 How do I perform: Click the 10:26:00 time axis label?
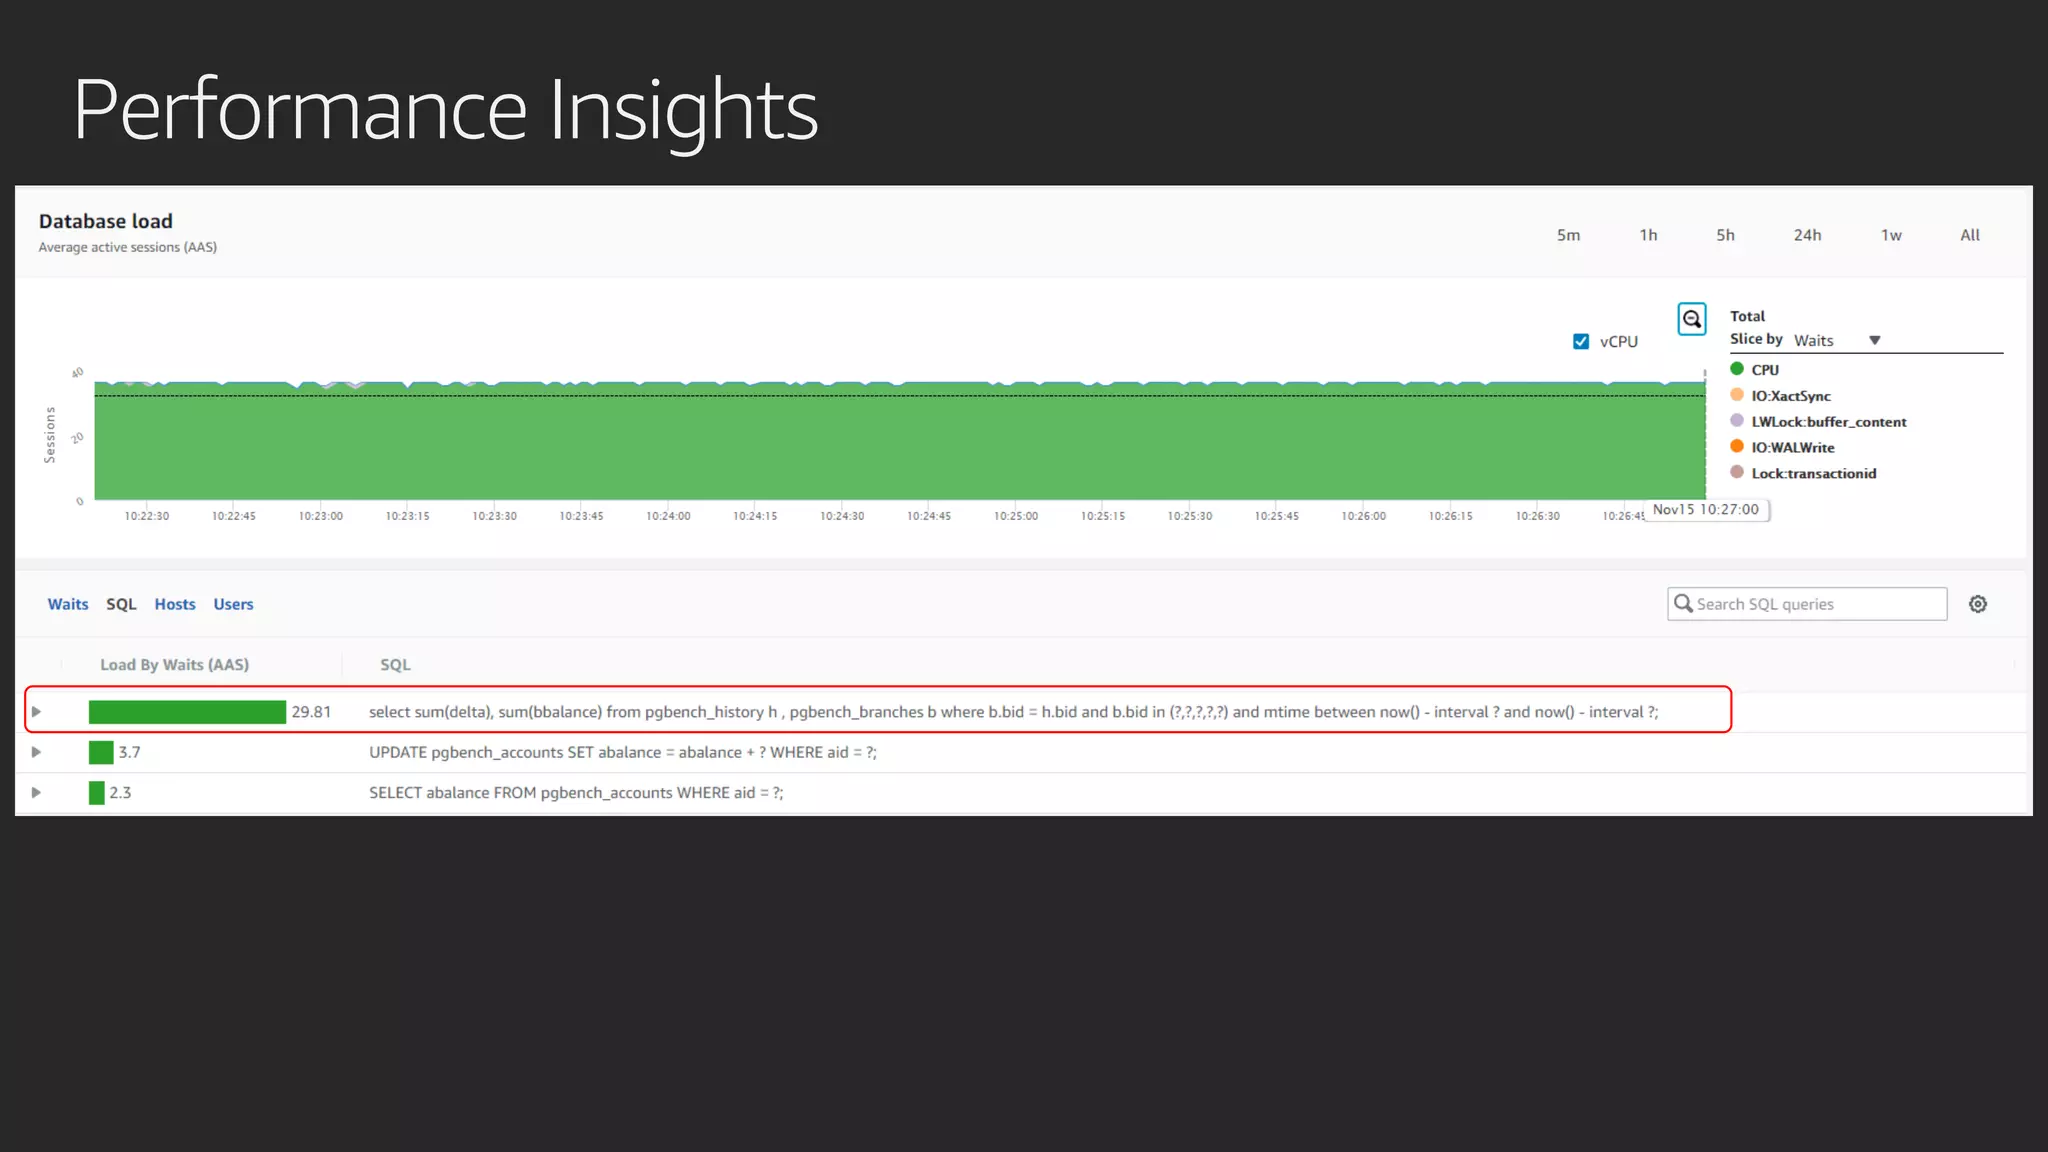(1364, 516)
